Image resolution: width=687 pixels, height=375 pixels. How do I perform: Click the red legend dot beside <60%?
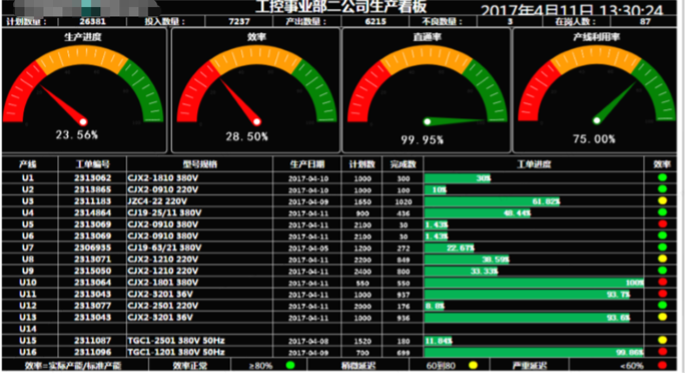click(662, 365)
